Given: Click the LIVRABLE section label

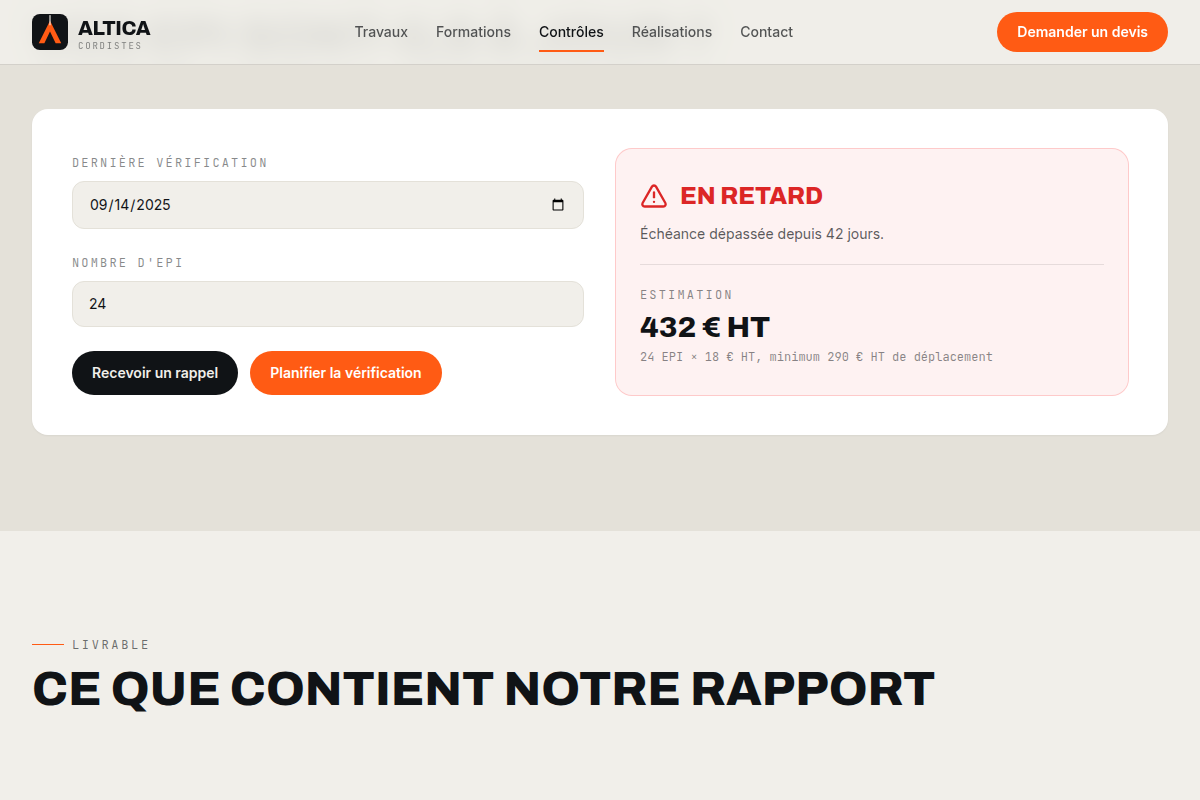Looking at the screenshot, I should [x=111, y=645].
